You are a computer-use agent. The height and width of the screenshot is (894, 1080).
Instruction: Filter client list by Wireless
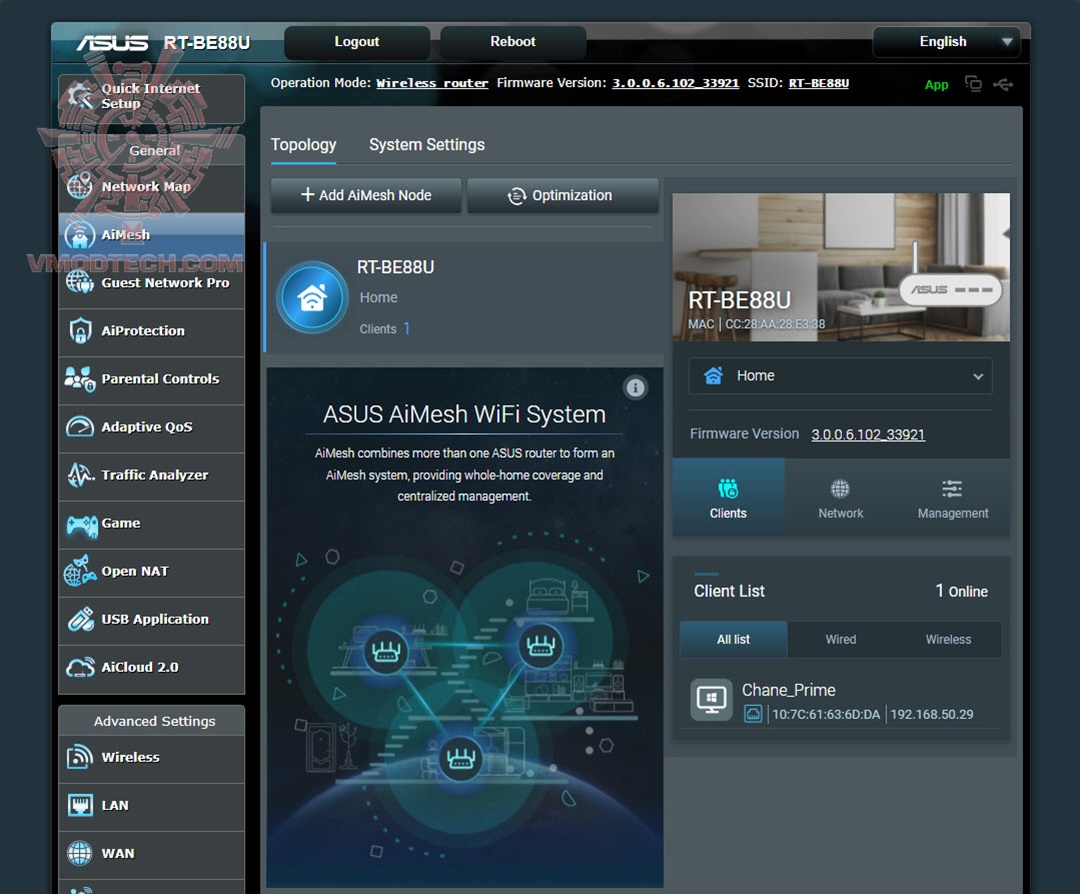[948, 639]
